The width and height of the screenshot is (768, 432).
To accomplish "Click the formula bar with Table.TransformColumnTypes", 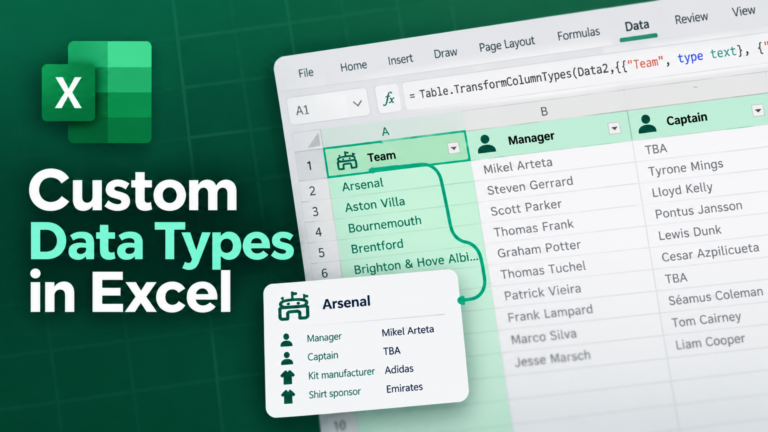I will click(x=585, y=71).
